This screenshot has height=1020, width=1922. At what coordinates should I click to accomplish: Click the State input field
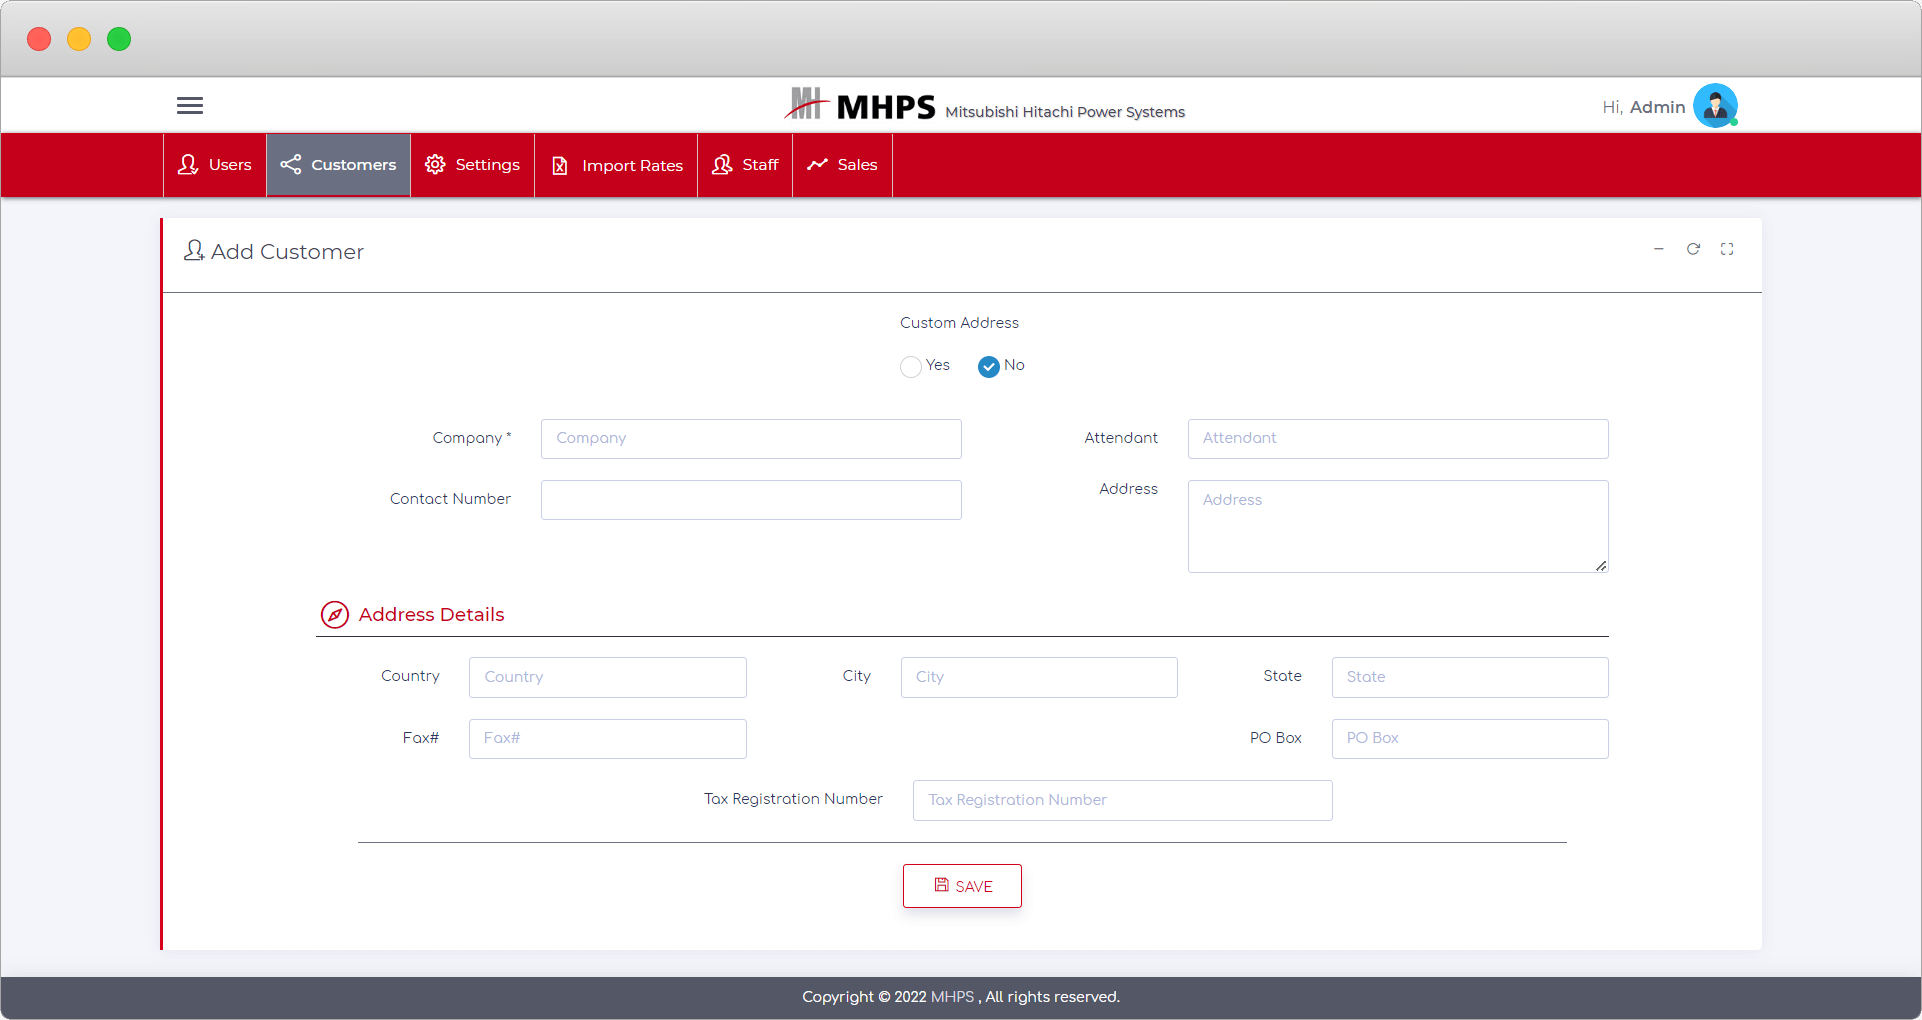(x=1470, y=677)
